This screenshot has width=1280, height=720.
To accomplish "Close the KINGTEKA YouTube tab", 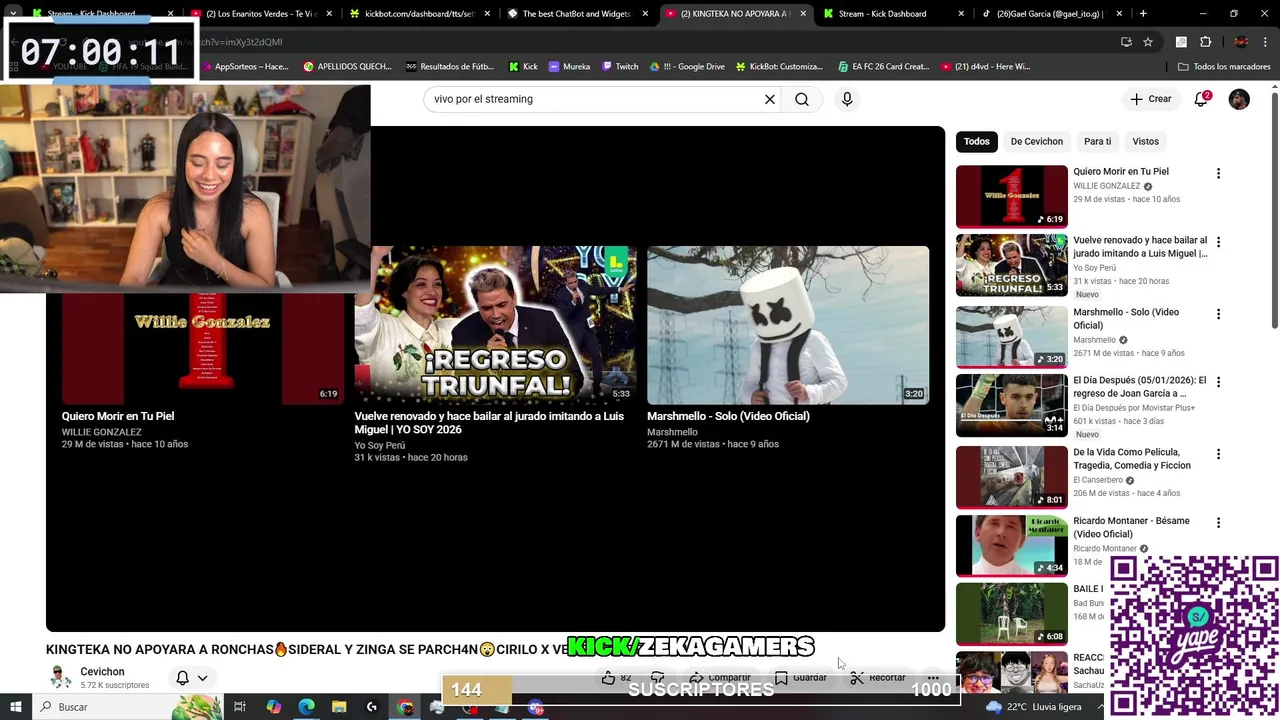I will [803, 14].
